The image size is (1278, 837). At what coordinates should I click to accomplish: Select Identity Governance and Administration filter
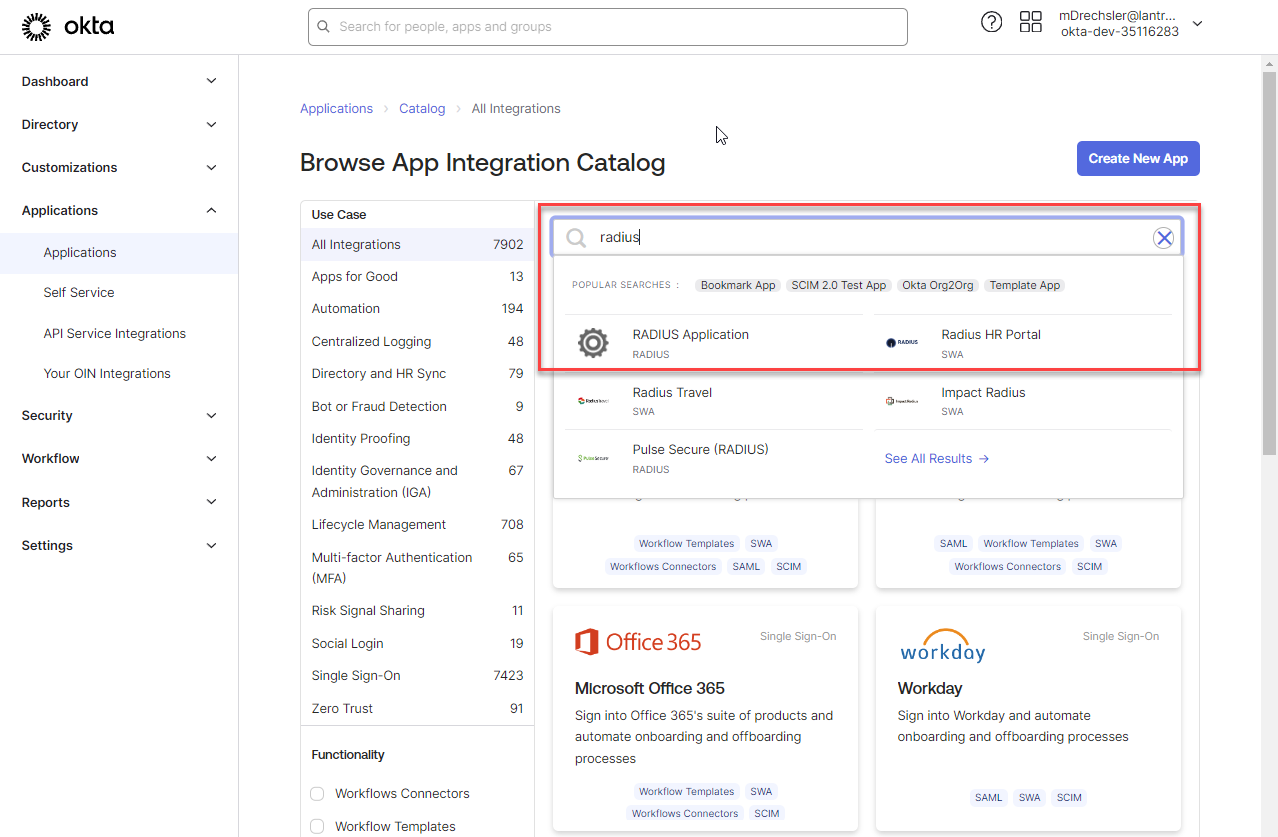(x=417, y=481)
